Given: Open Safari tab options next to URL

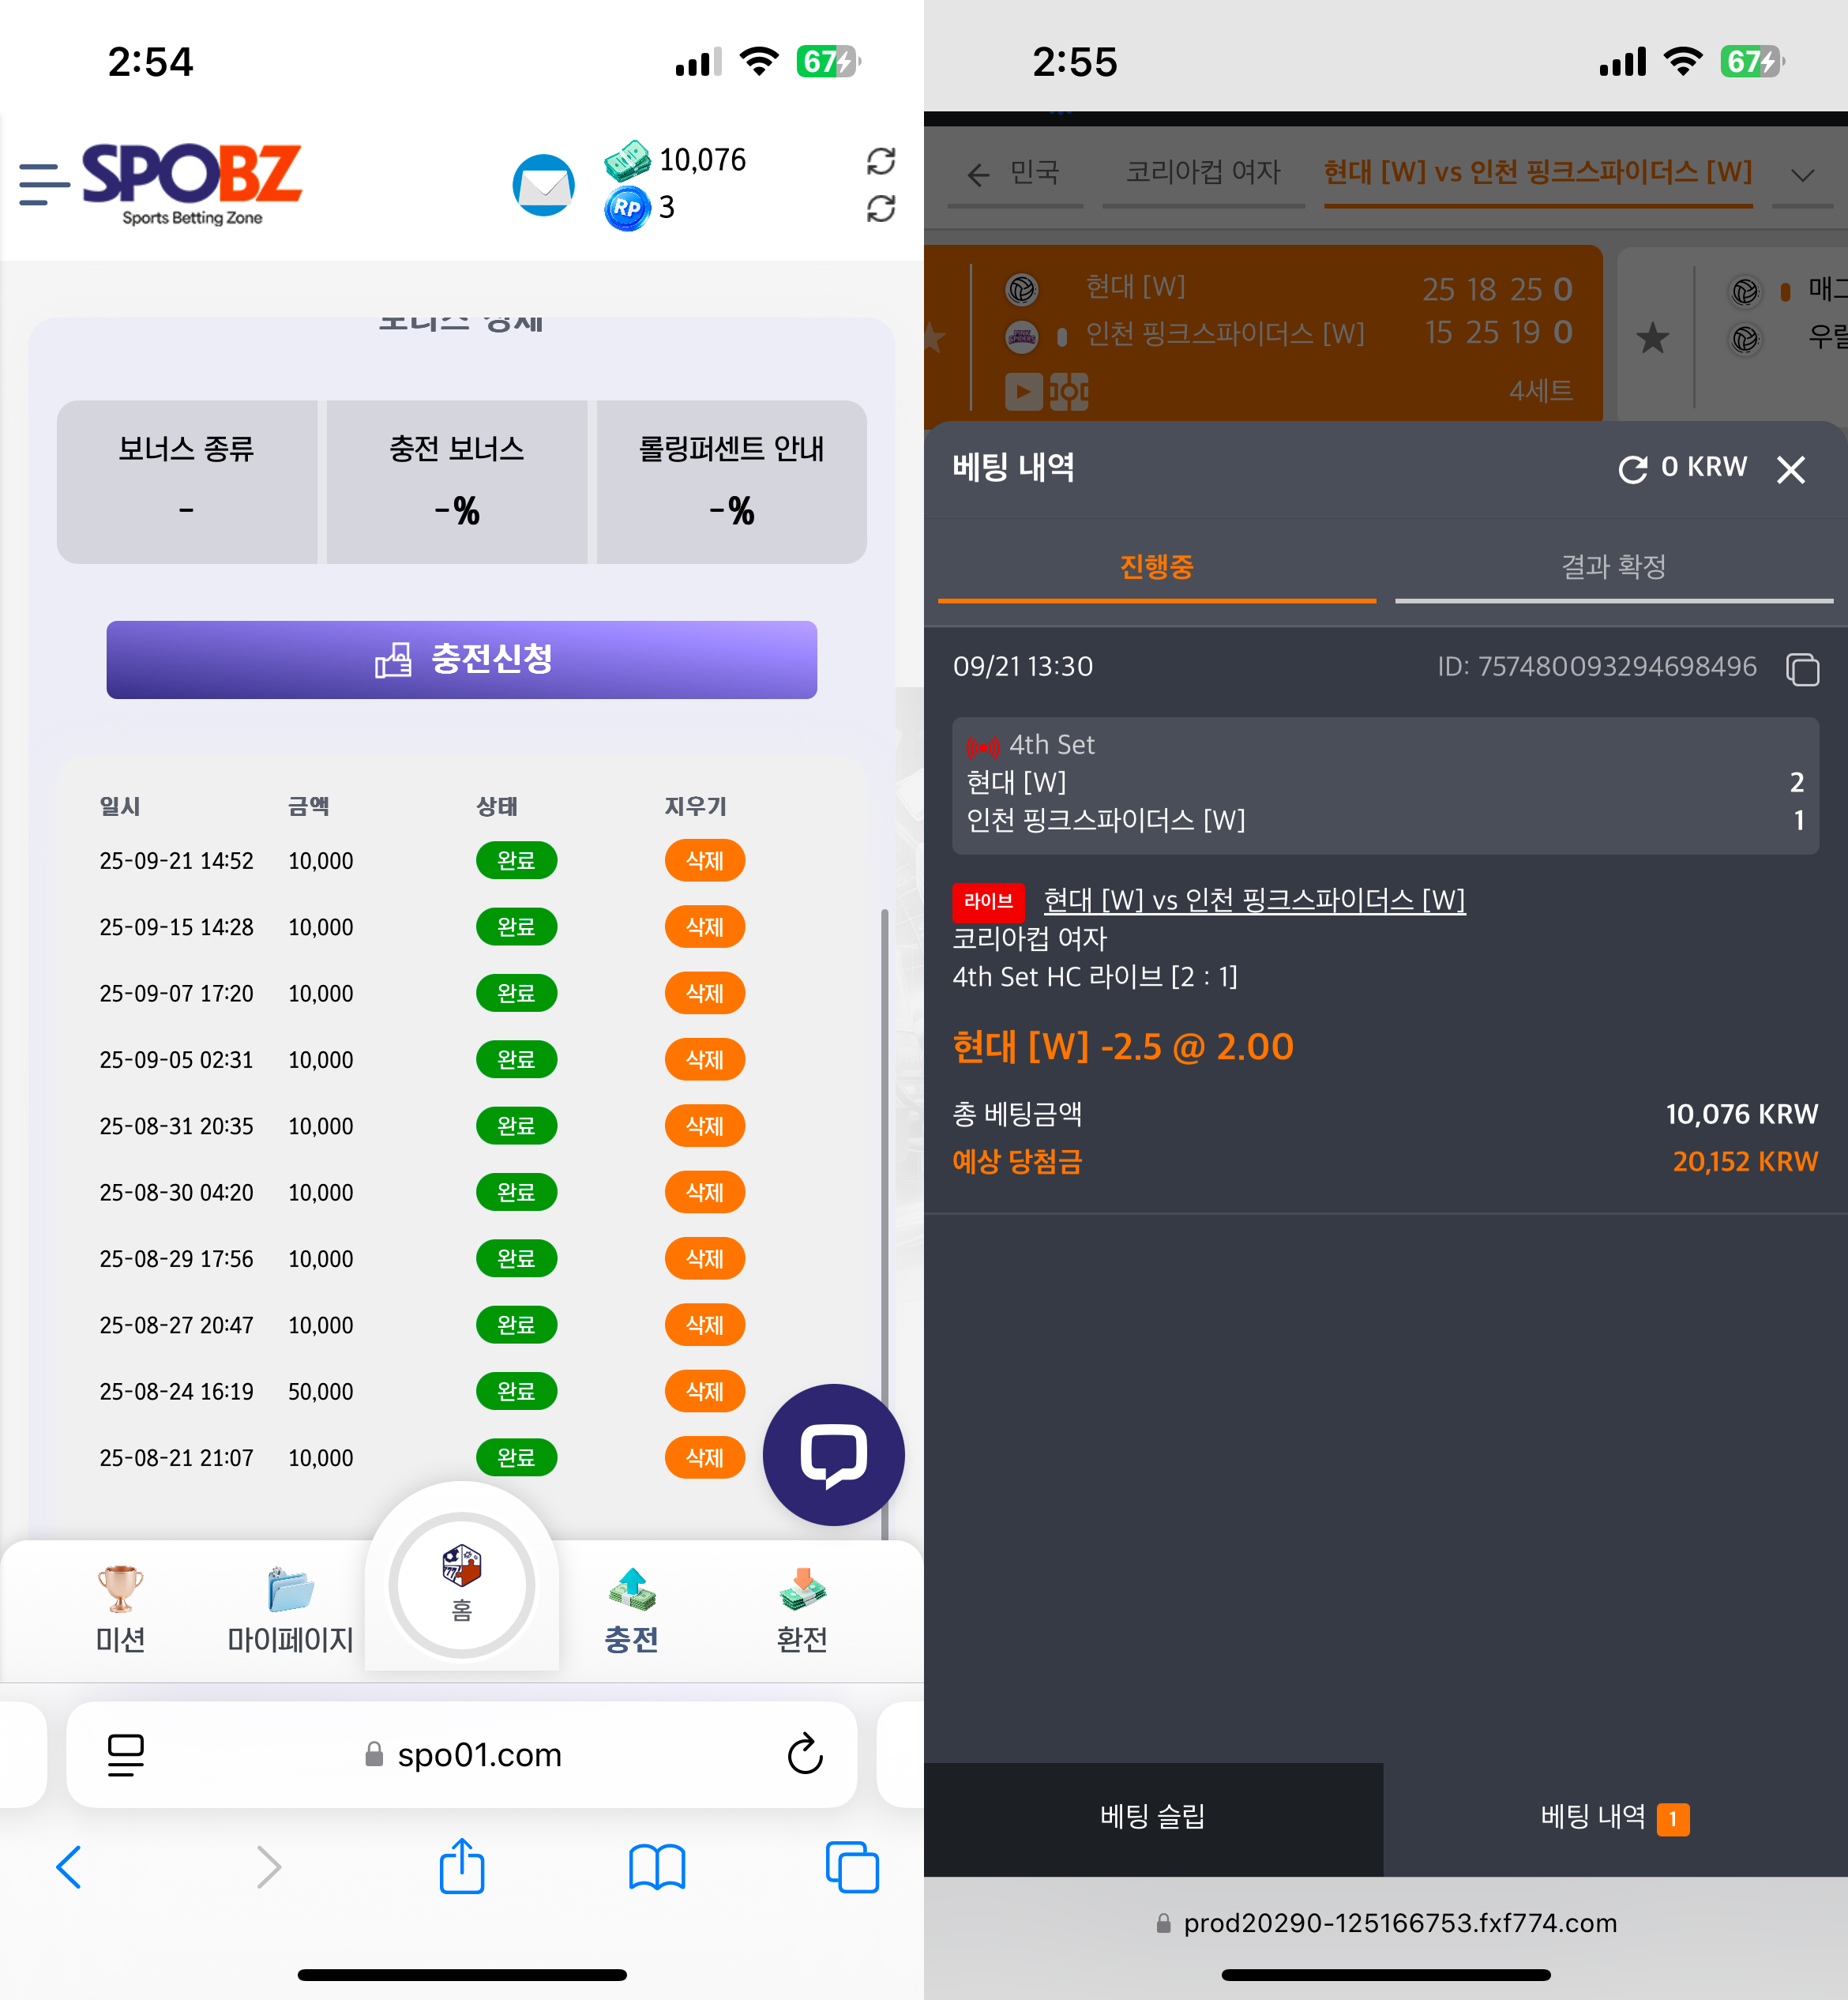Looking at the screenshot, I should [x=126, y=1754].
